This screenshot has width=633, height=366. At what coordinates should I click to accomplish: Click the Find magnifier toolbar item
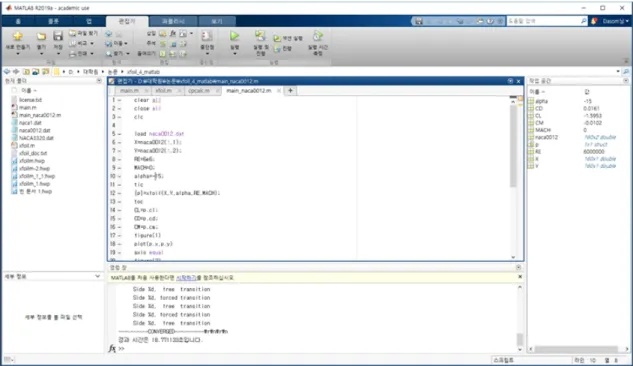pyautogui.click(x=117, y=53)
